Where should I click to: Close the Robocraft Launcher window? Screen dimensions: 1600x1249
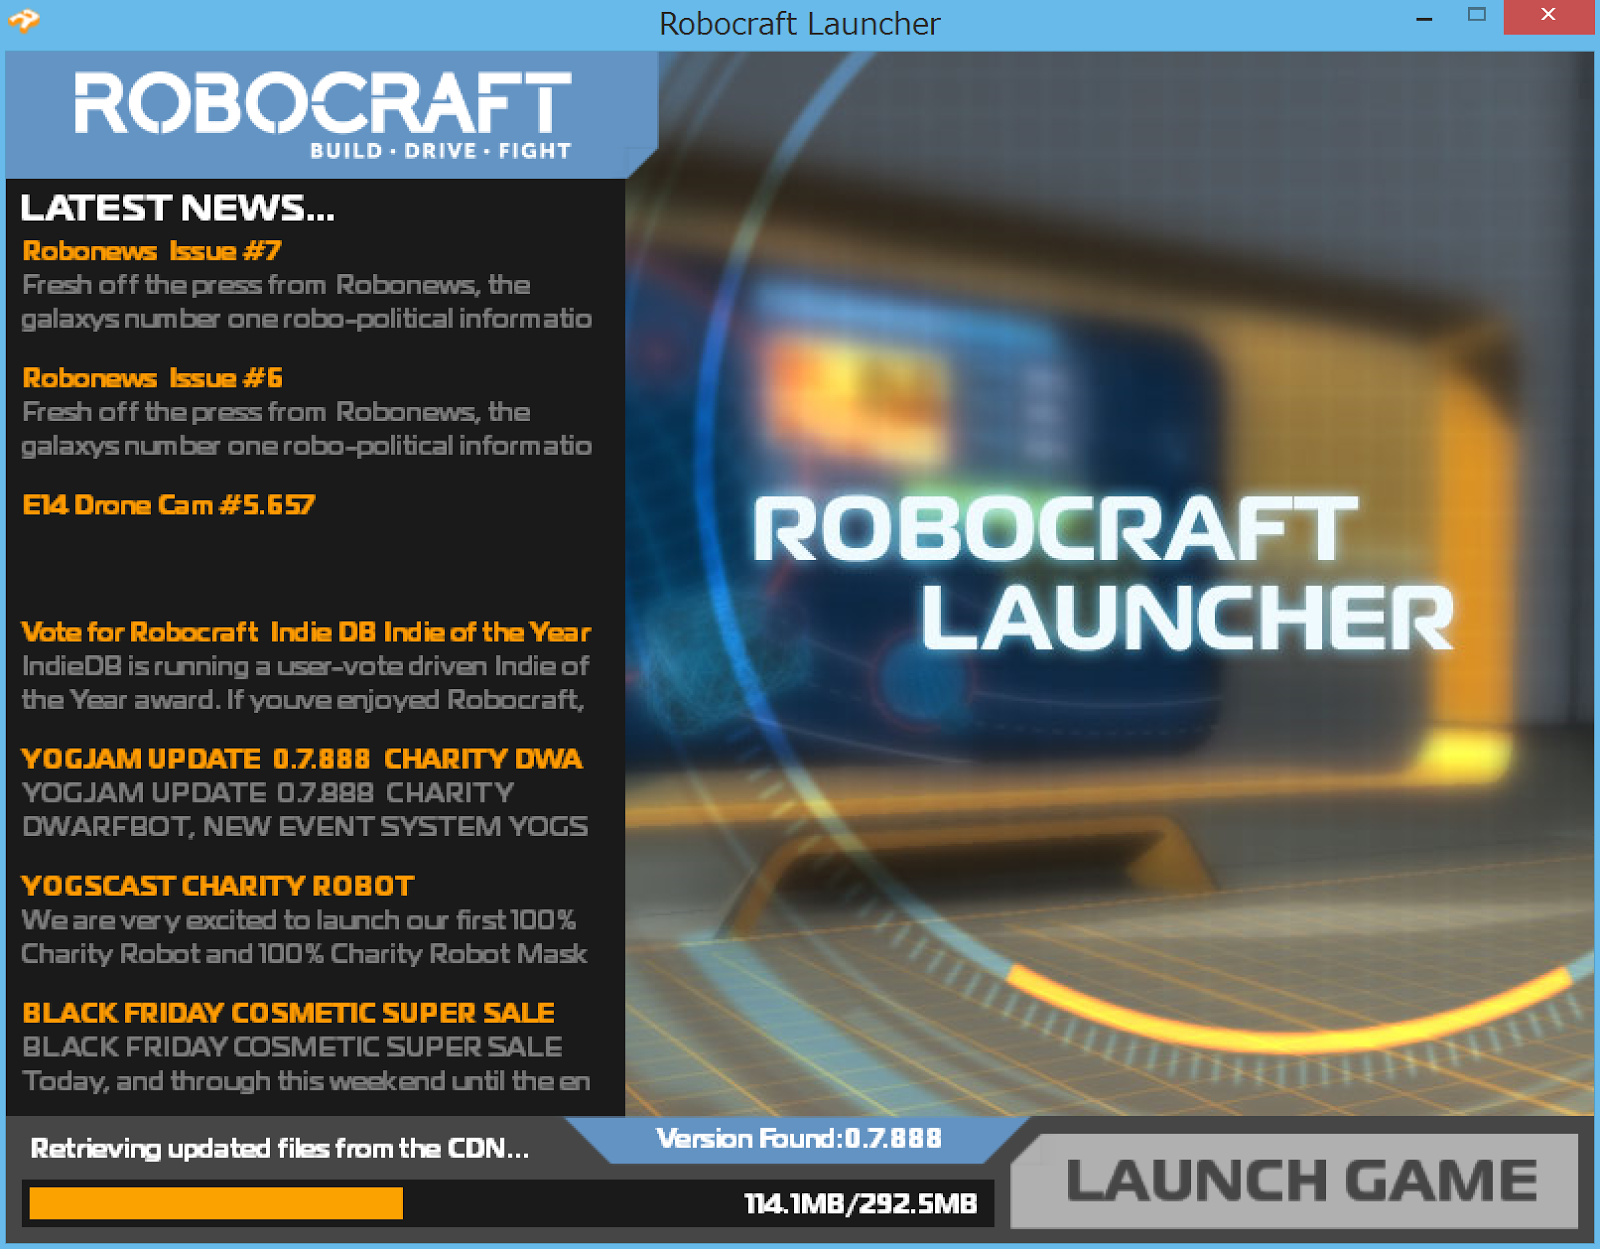[1548, 16]
